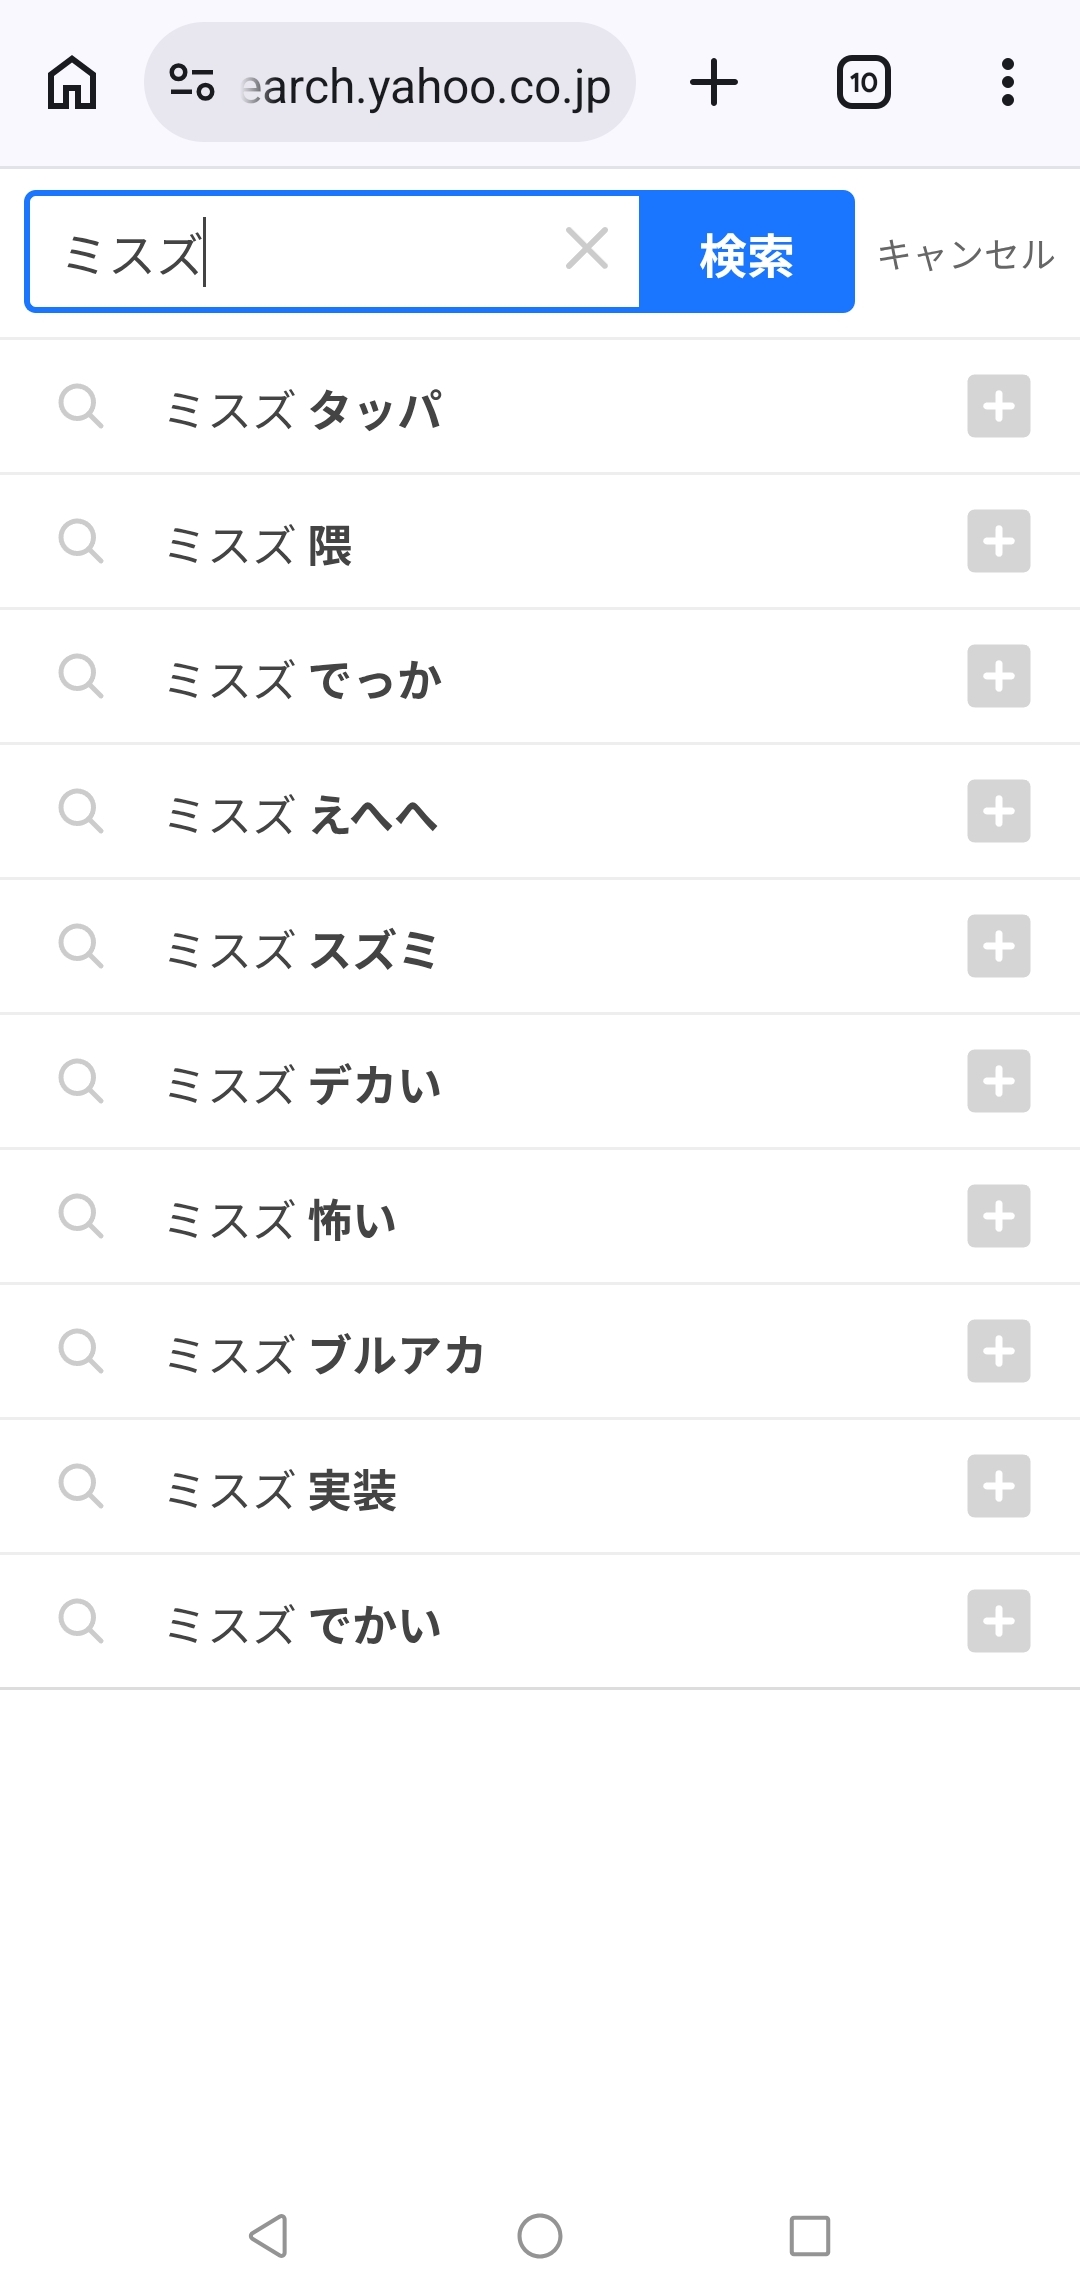Viewport: 1080px width, 2296px height.
Task: Add ミスズ でっか to query via plus
Action: pyautogui.click(x=998, y=677)
